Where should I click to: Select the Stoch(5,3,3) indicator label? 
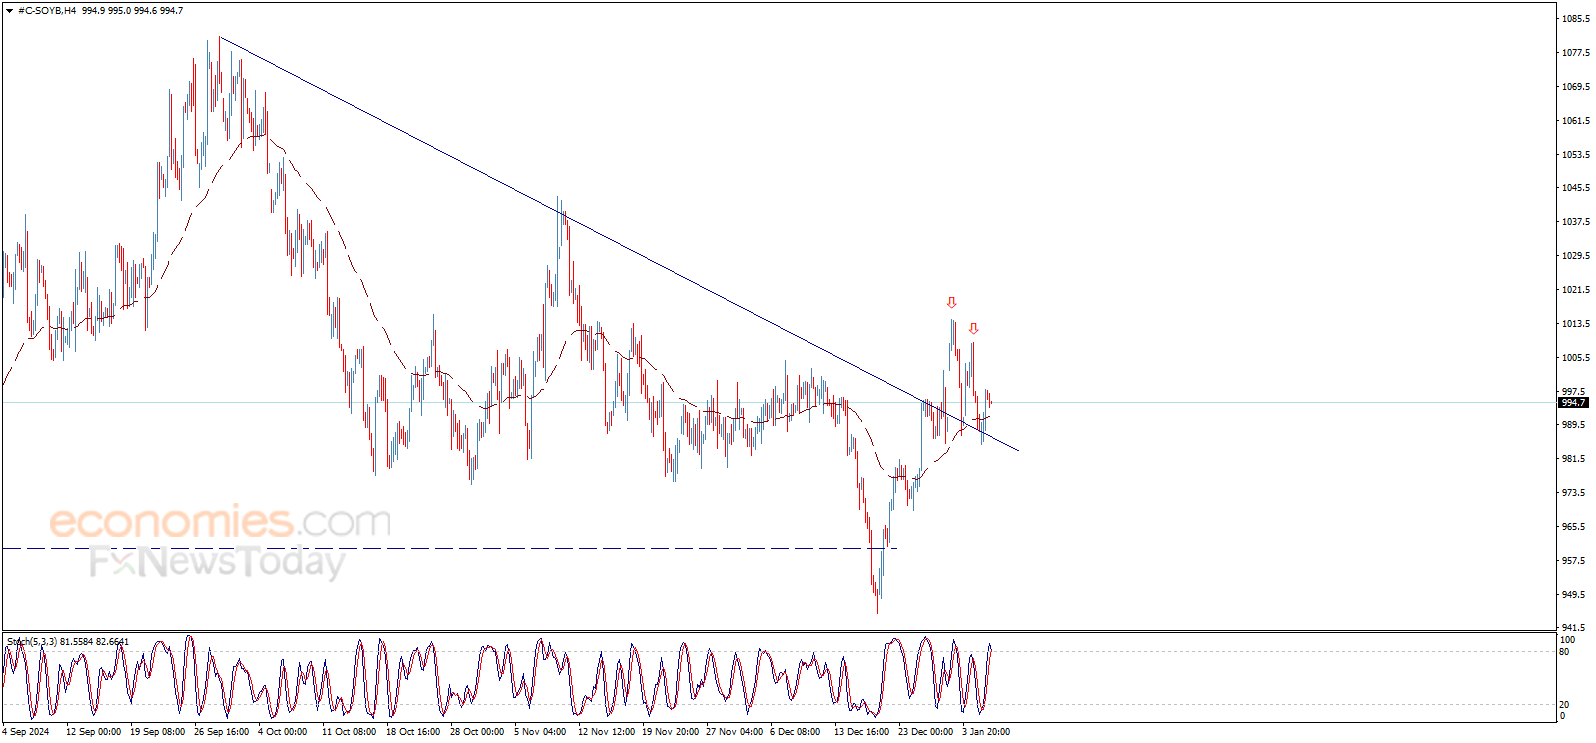point(32,641)
